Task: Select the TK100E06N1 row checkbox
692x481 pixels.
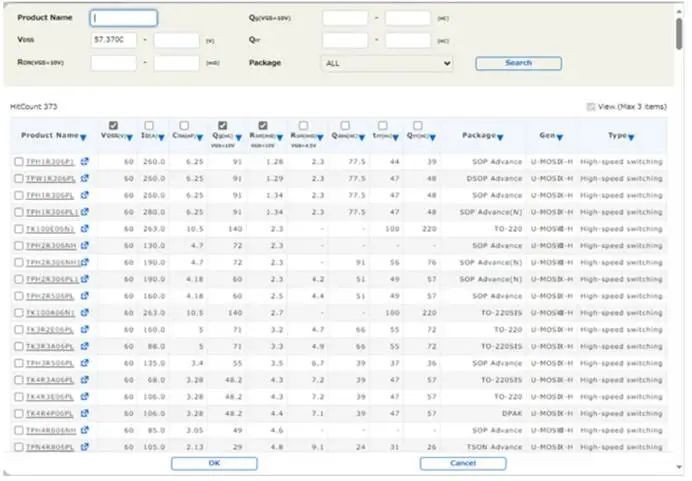Action: pyautogui.click(x=19, y=229)
